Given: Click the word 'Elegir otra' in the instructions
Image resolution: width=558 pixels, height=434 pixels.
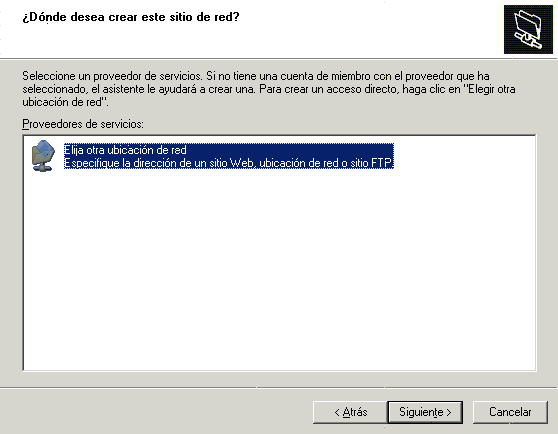Looking at the screenshot, I should (x=492, y=89).
